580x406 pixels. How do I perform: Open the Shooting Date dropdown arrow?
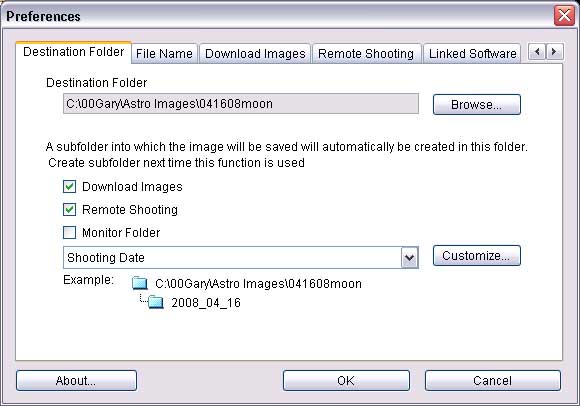pos(409,257)
